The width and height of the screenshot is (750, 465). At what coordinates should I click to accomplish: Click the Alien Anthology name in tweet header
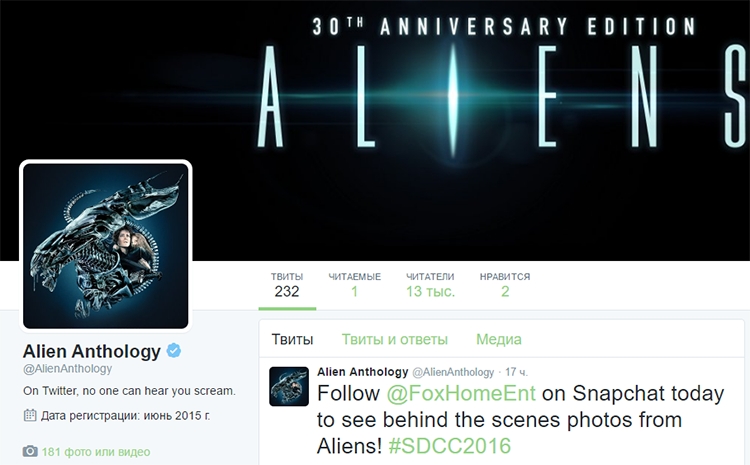[x=363, y=372]
